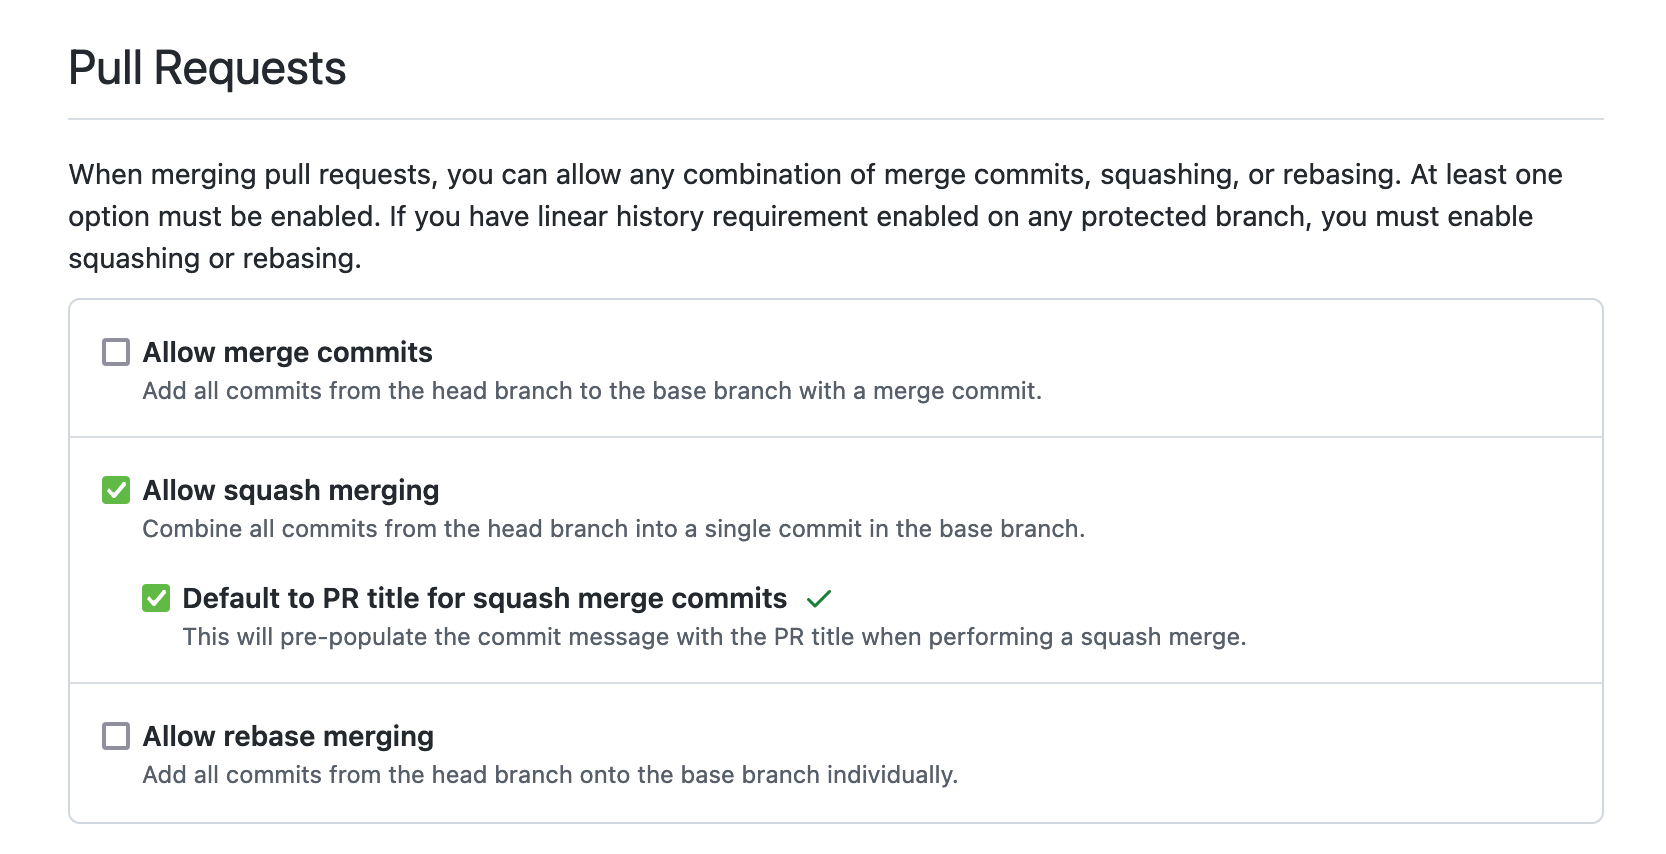
Task: Click the squash merging description text
Action: [617, 529]
